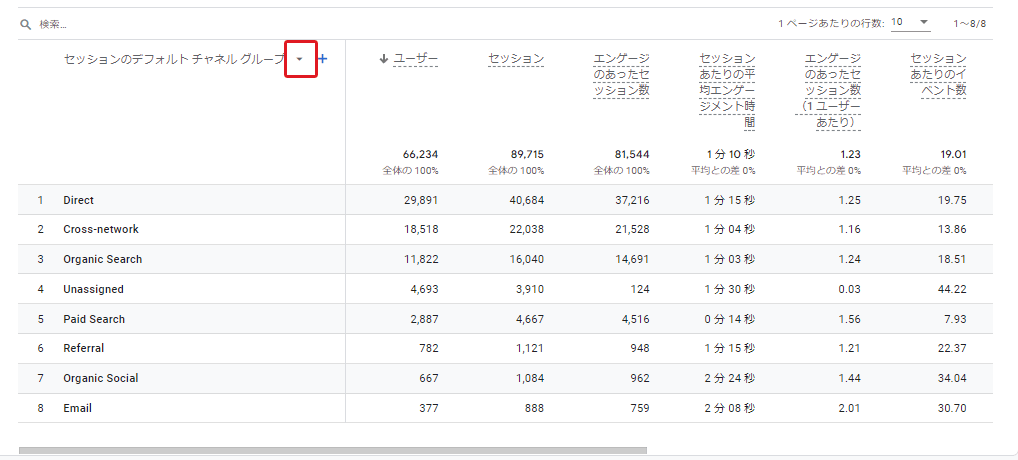Click the average engagement time 1 分 10 秒

(730, 154)
